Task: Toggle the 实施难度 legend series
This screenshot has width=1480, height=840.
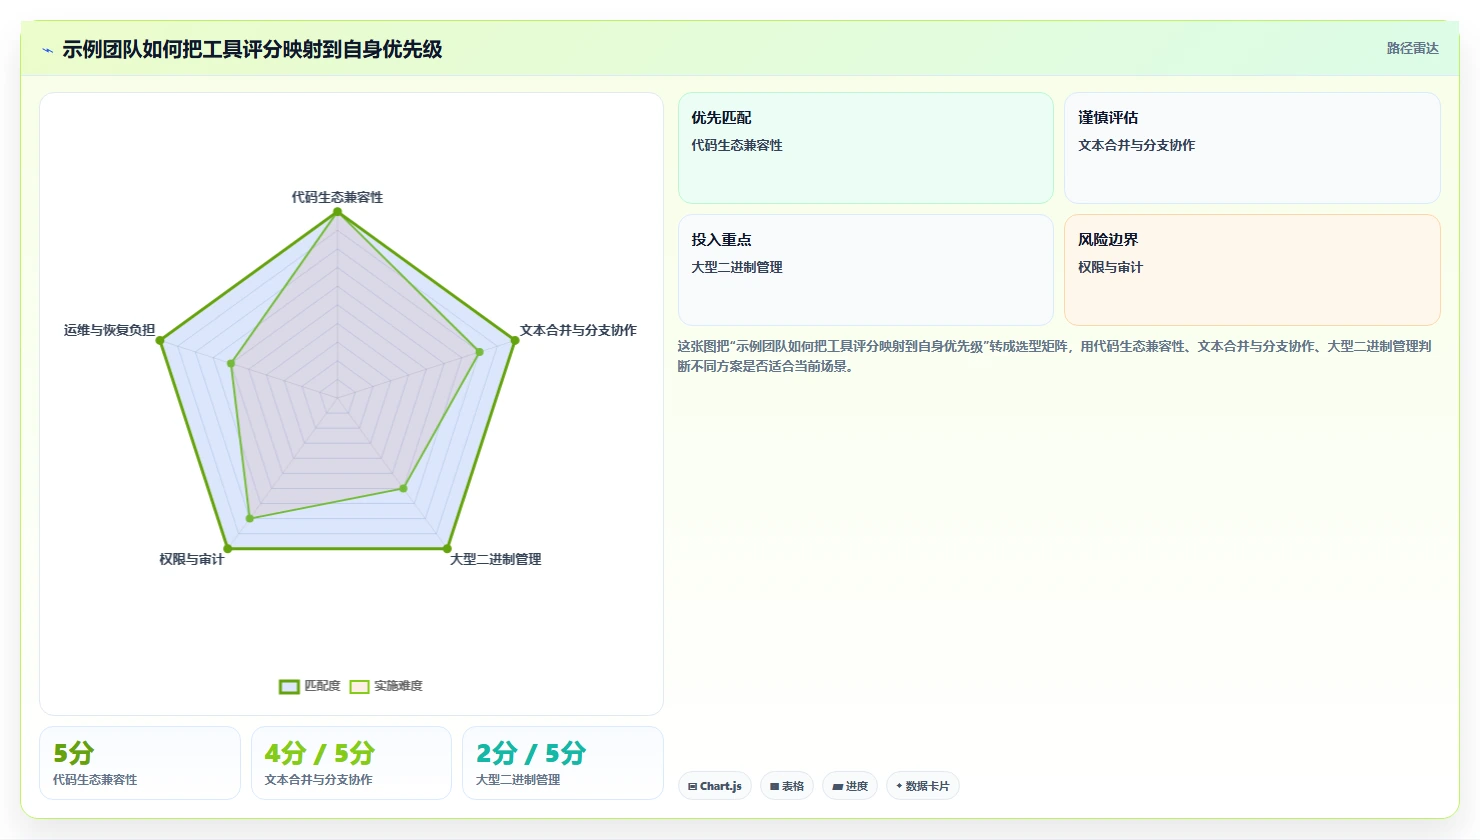Action: click(x=386, y=686)
